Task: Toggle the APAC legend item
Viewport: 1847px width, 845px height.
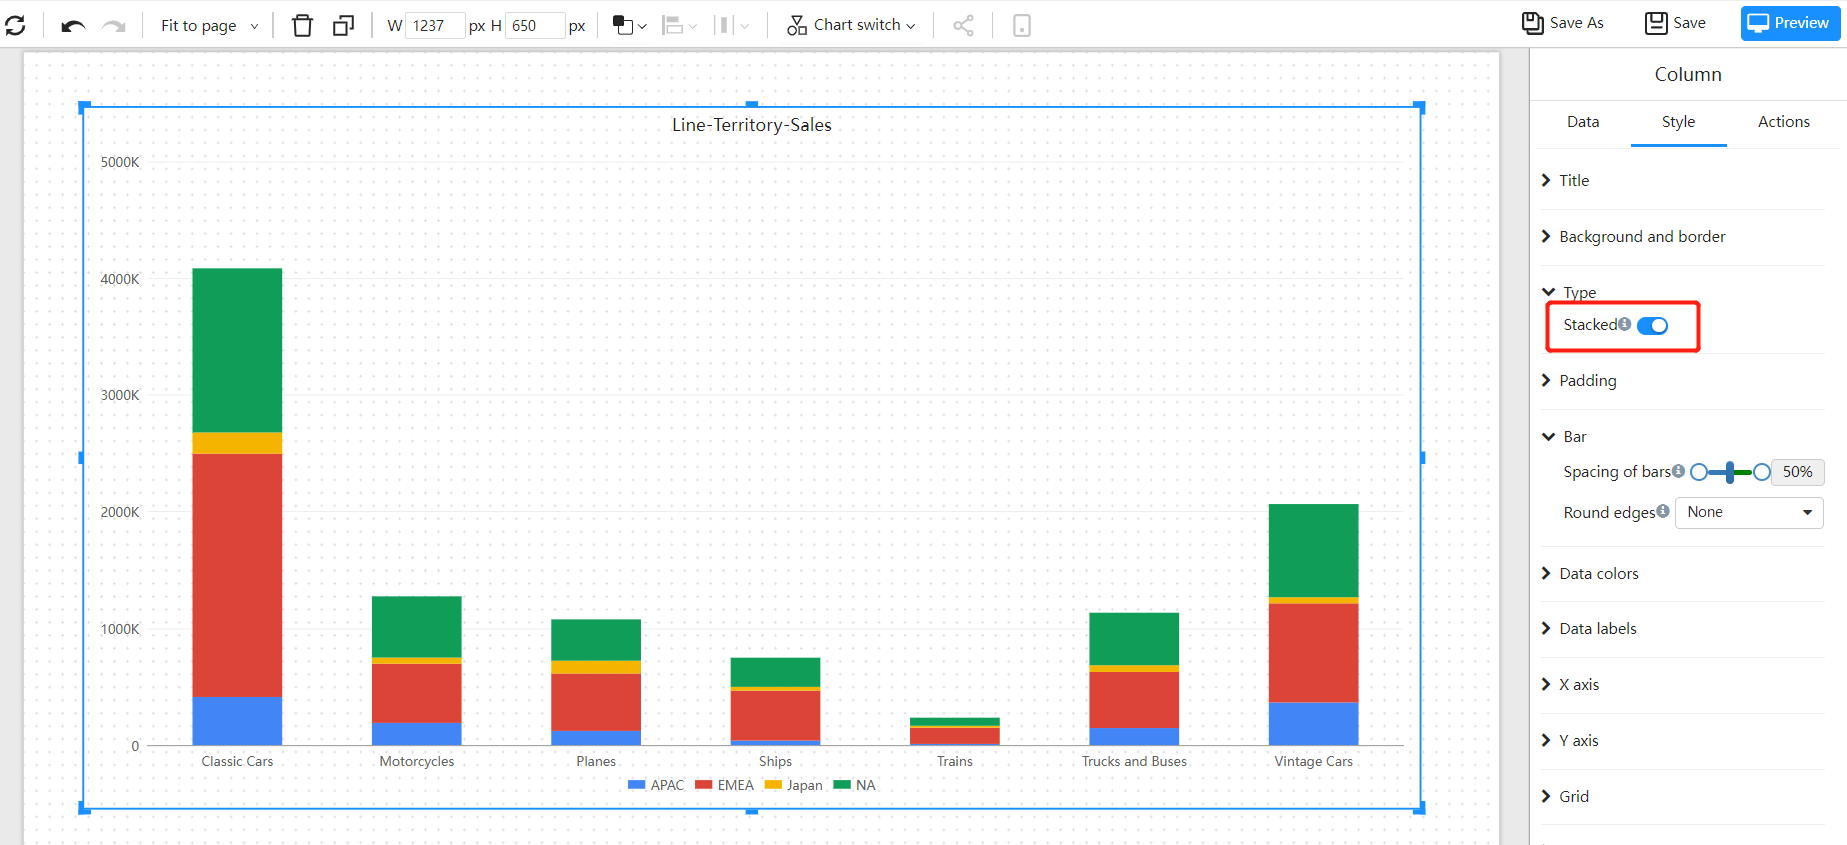Action: [656, 786]
